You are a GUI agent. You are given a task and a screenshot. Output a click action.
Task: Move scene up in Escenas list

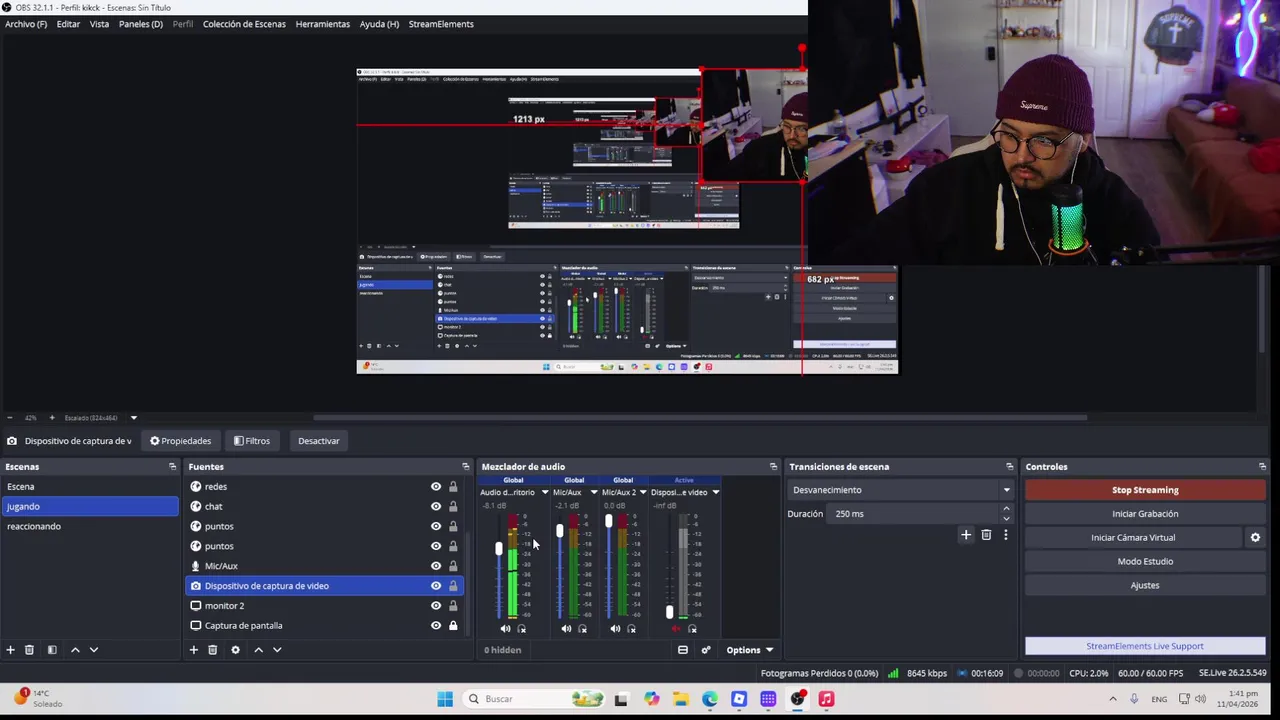click(x=75, y=650)
